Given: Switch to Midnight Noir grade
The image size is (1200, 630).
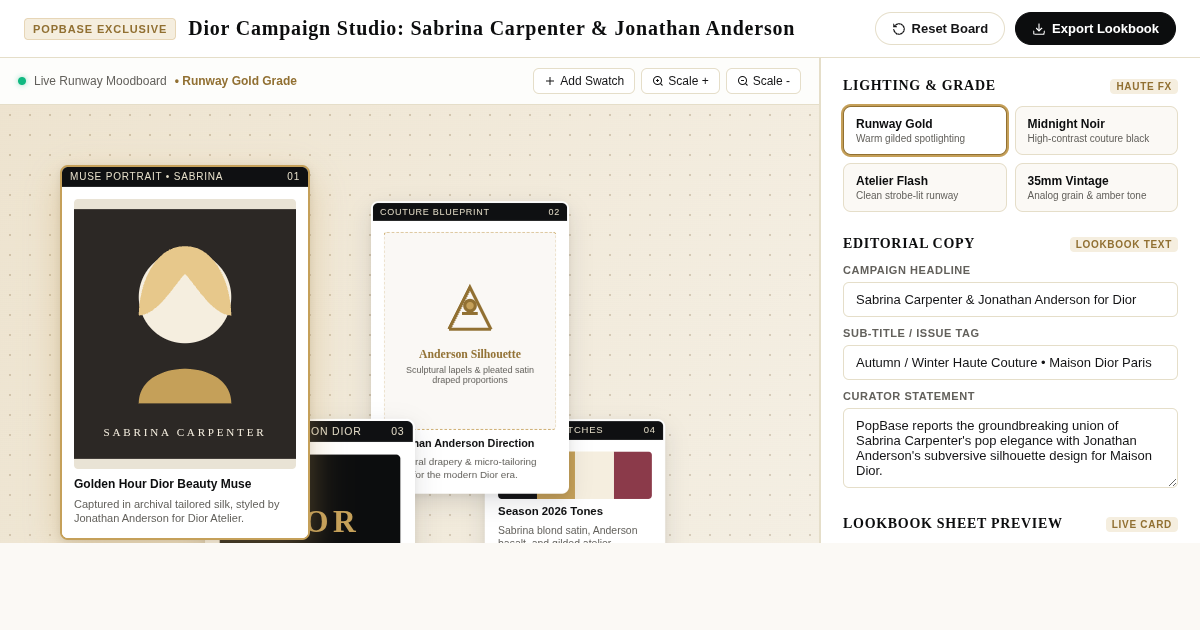Looking at the screenshot, I should 1096,131.
